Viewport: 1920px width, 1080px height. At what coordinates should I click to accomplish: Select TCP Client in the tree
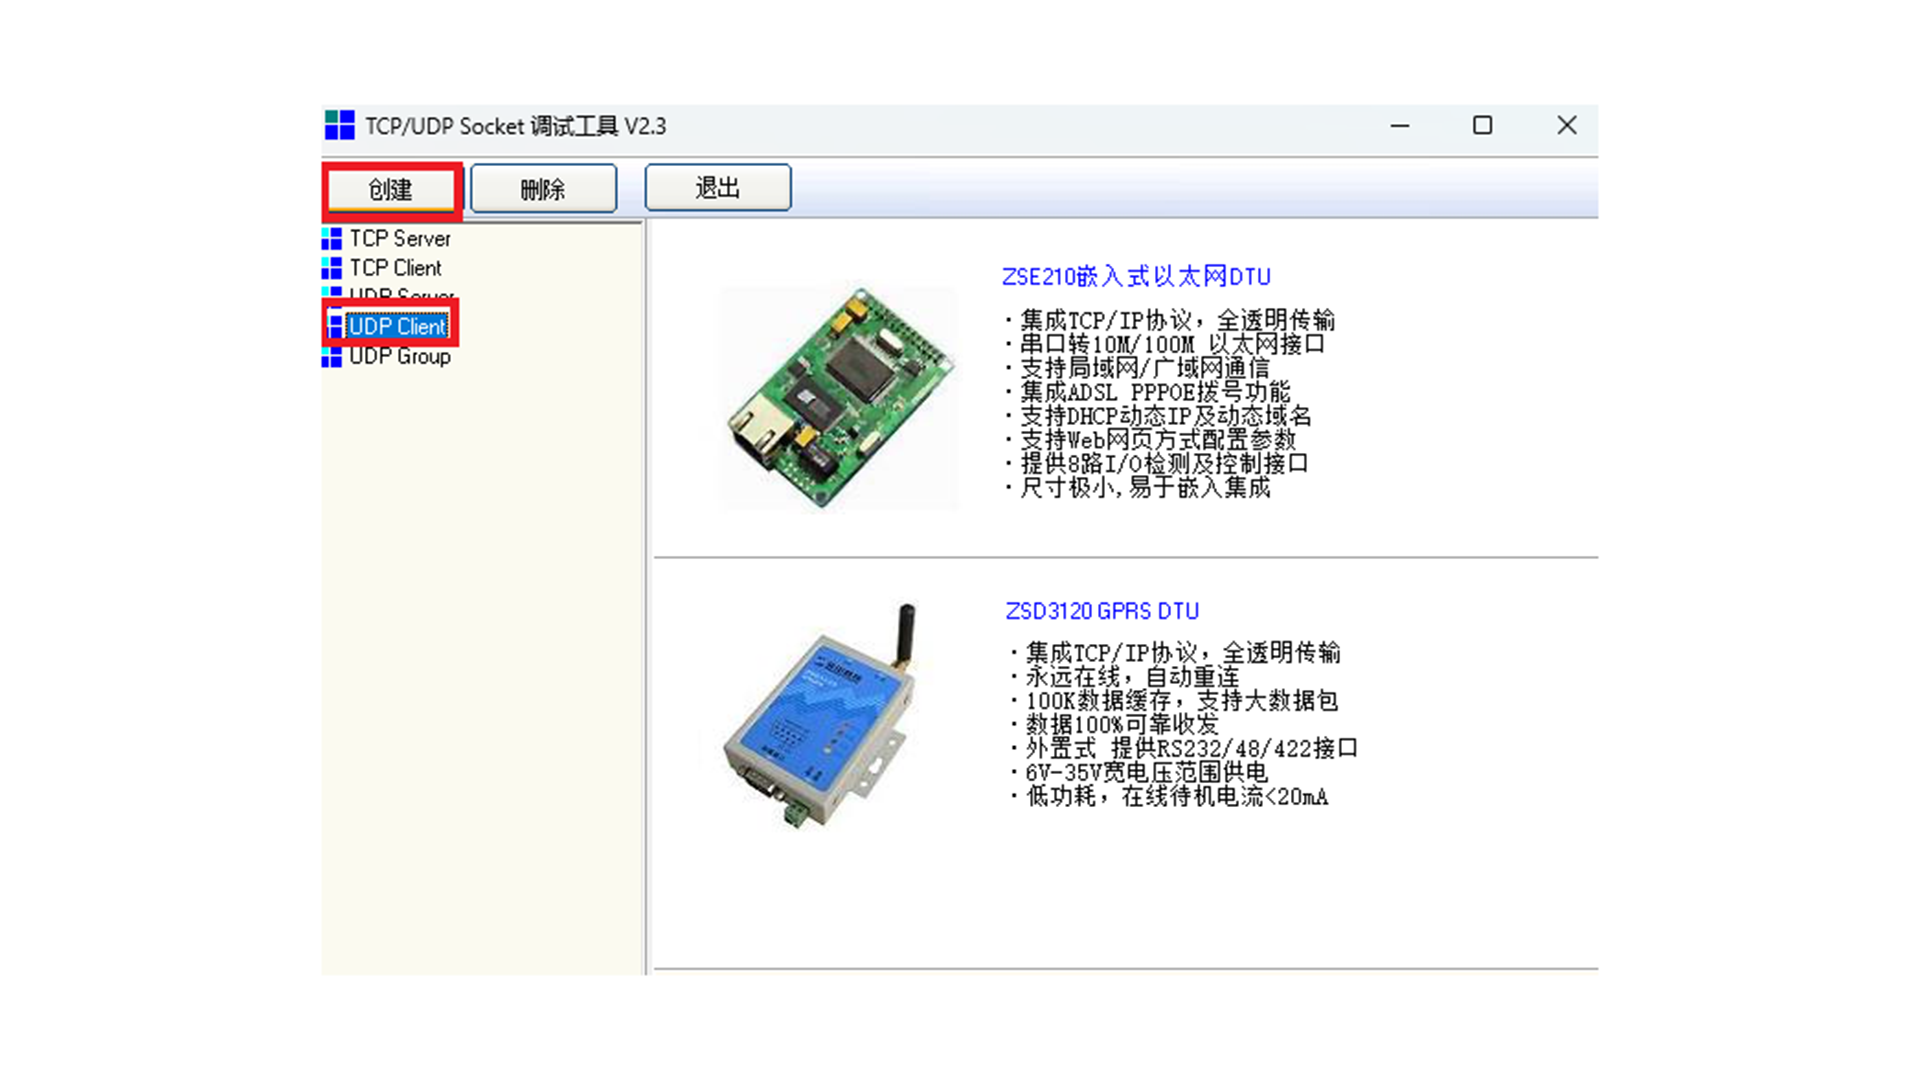(395, 268)
